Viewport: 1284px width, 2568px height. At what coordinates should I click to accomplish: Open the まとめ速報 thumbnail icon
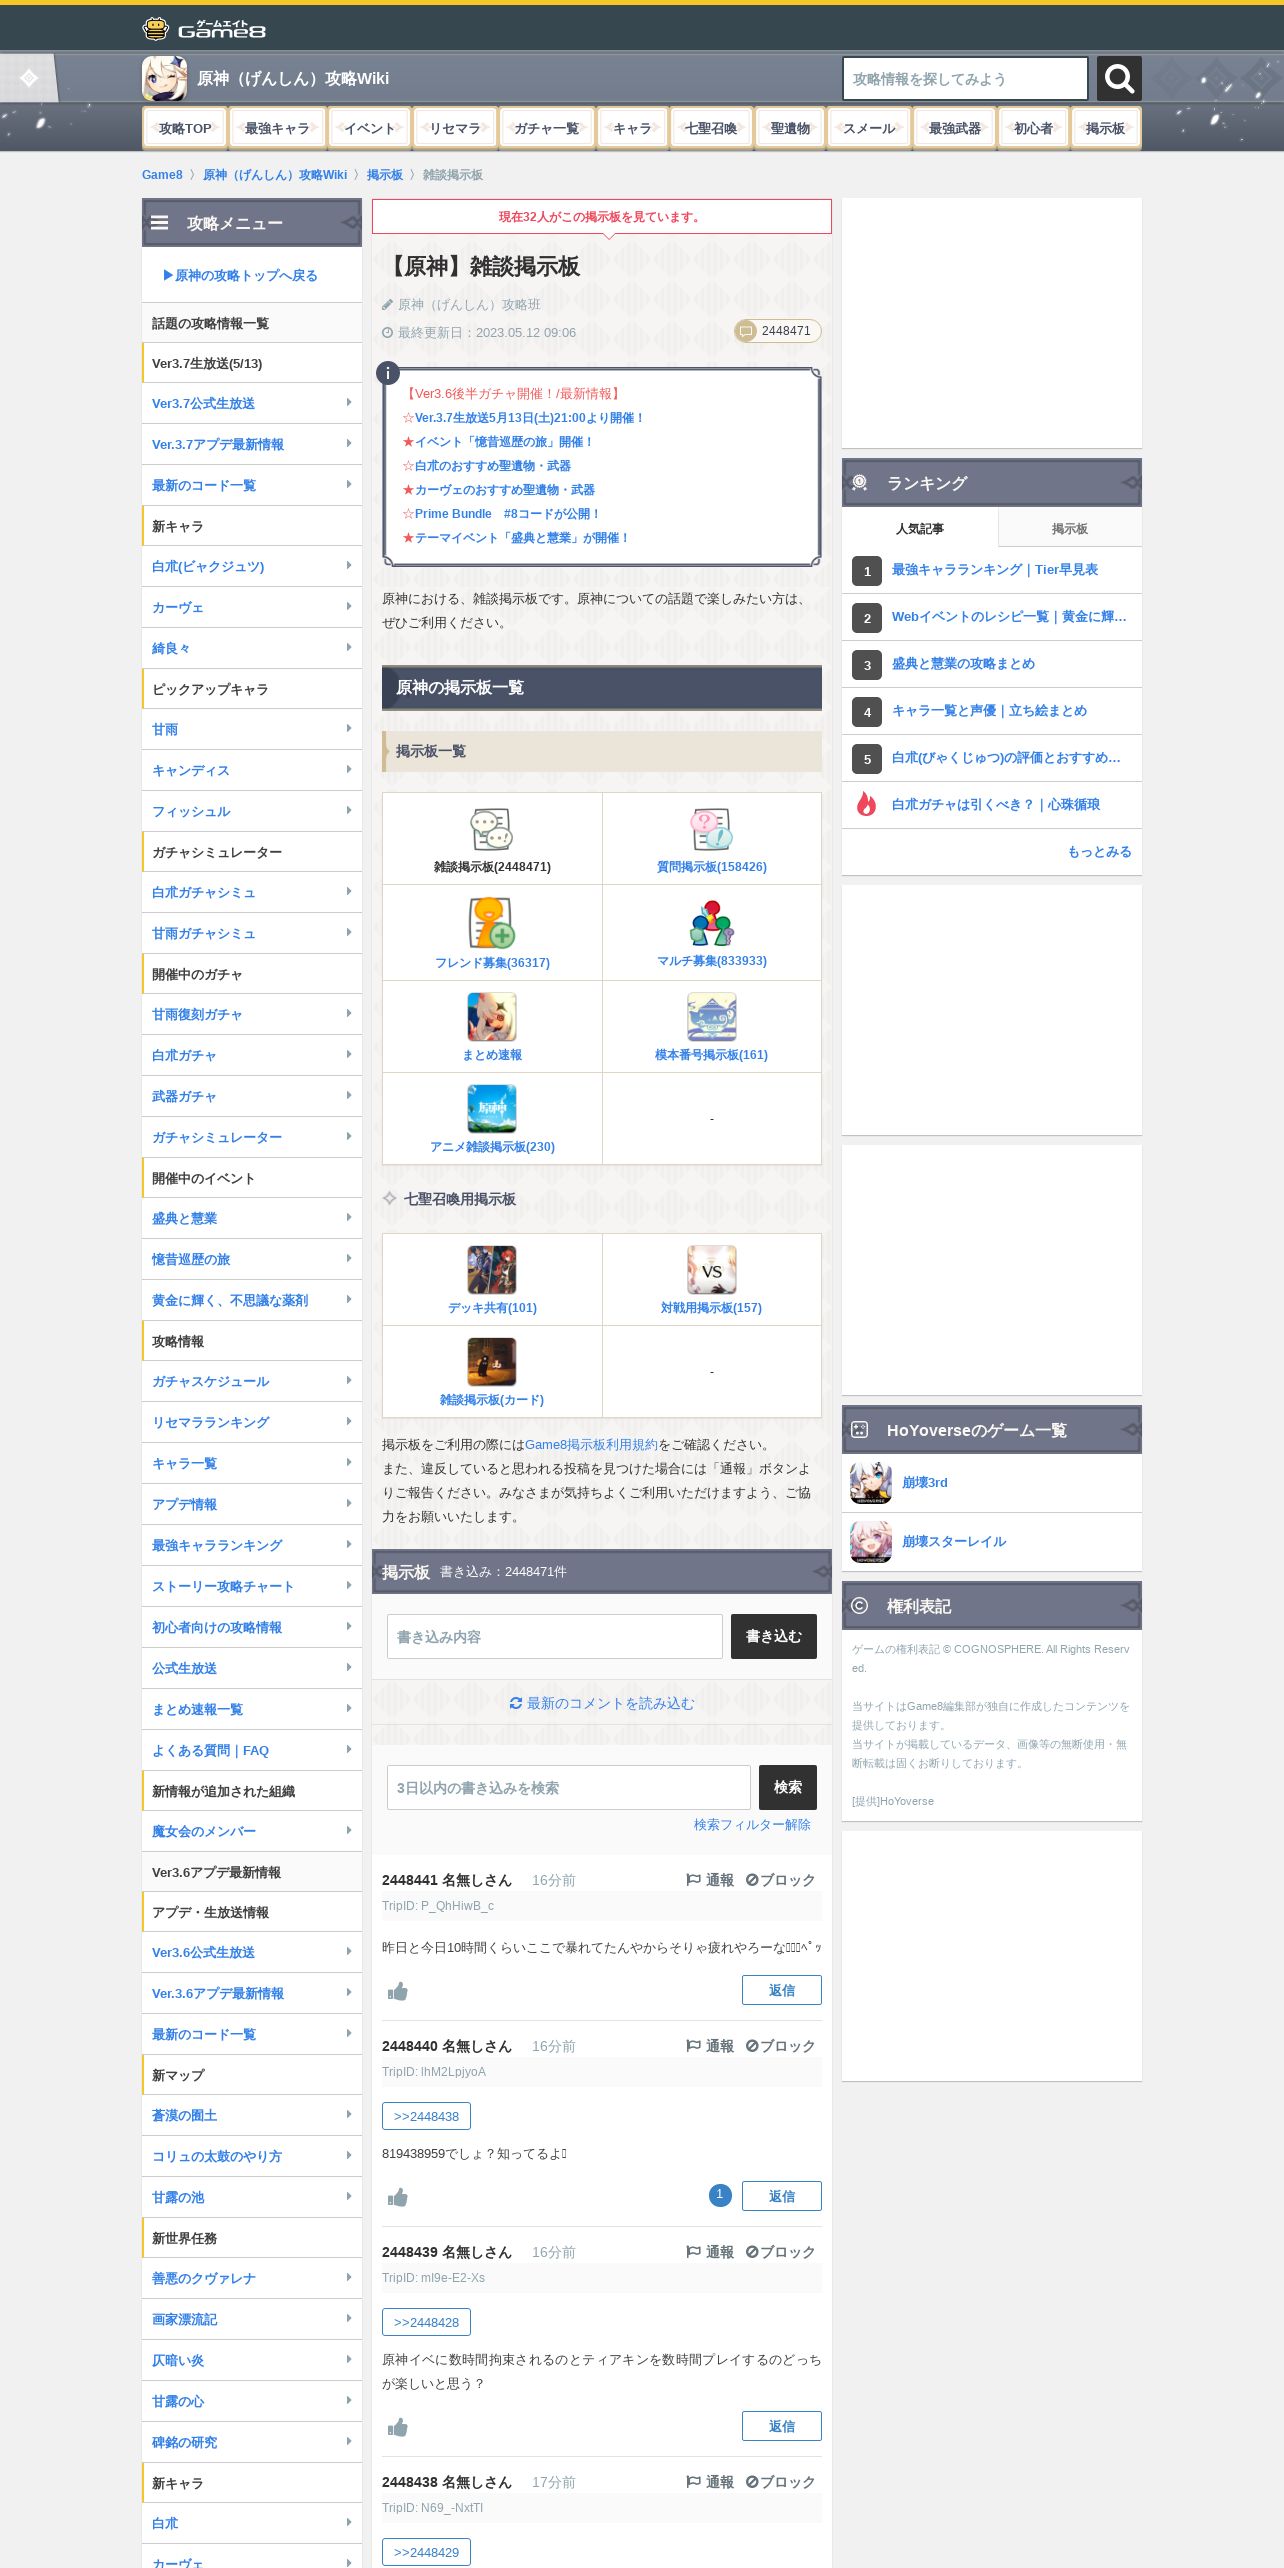492,1017
